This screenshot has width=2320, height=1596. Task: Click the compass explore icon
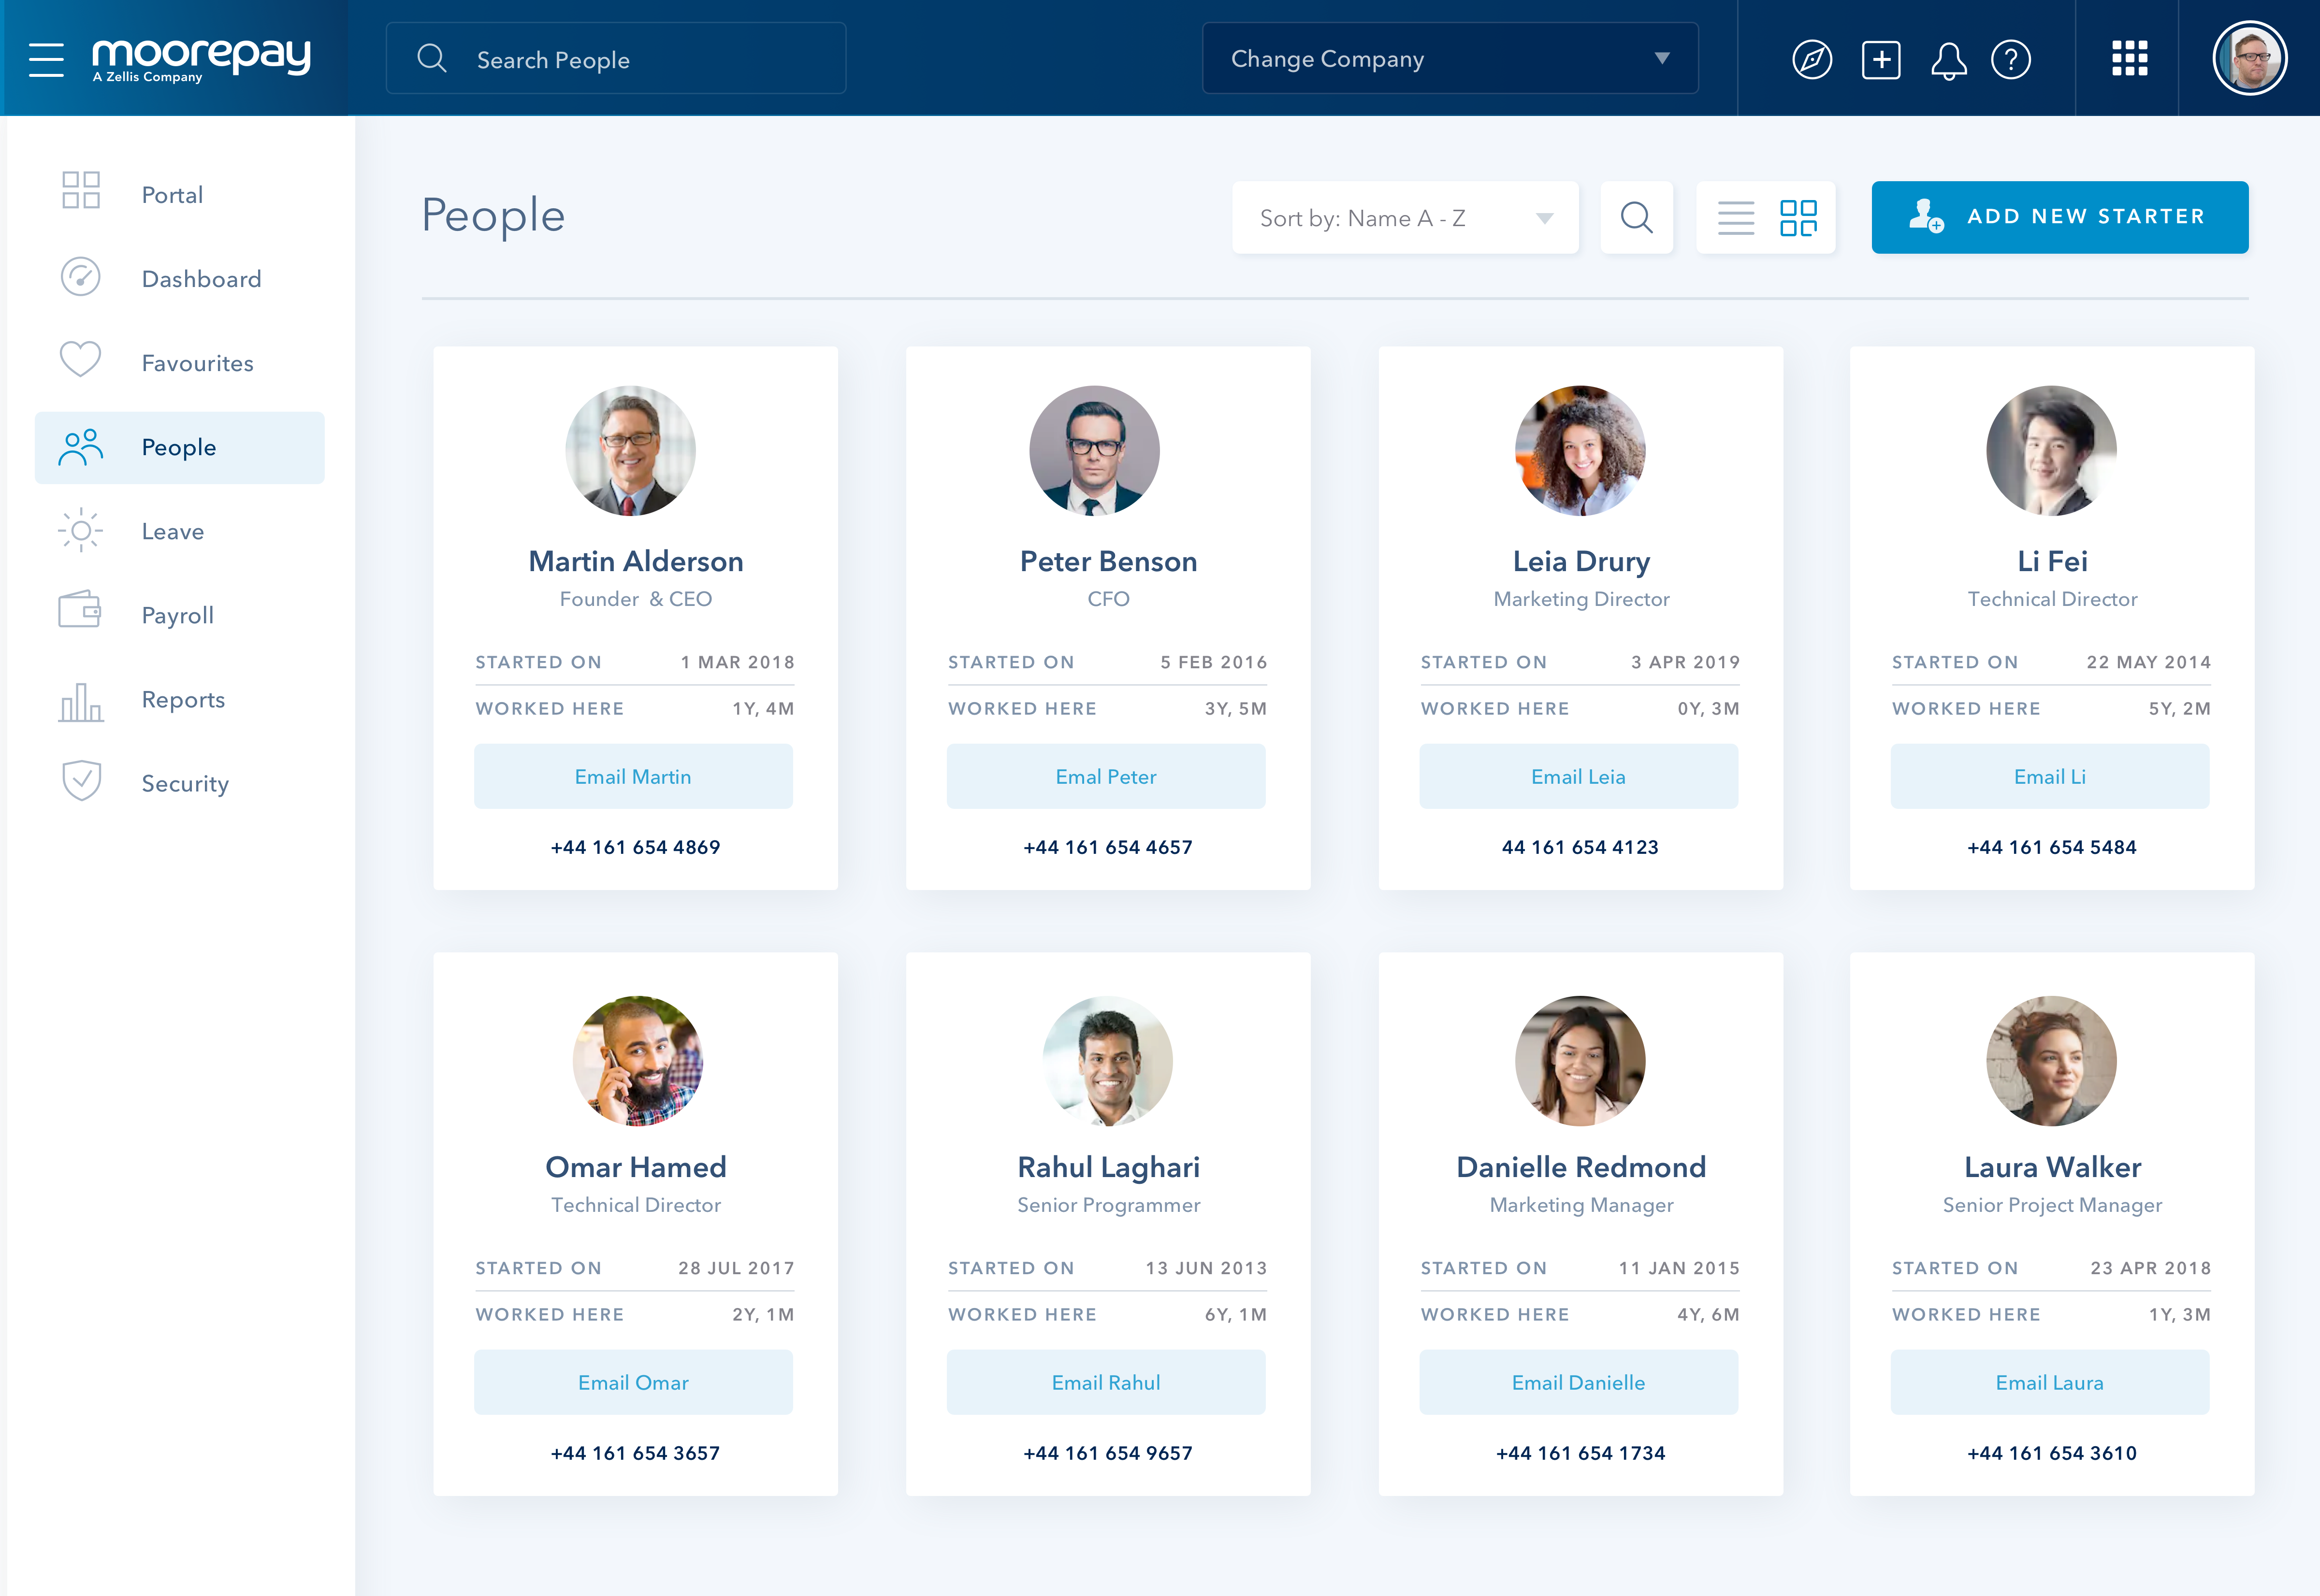(1812, 59)
